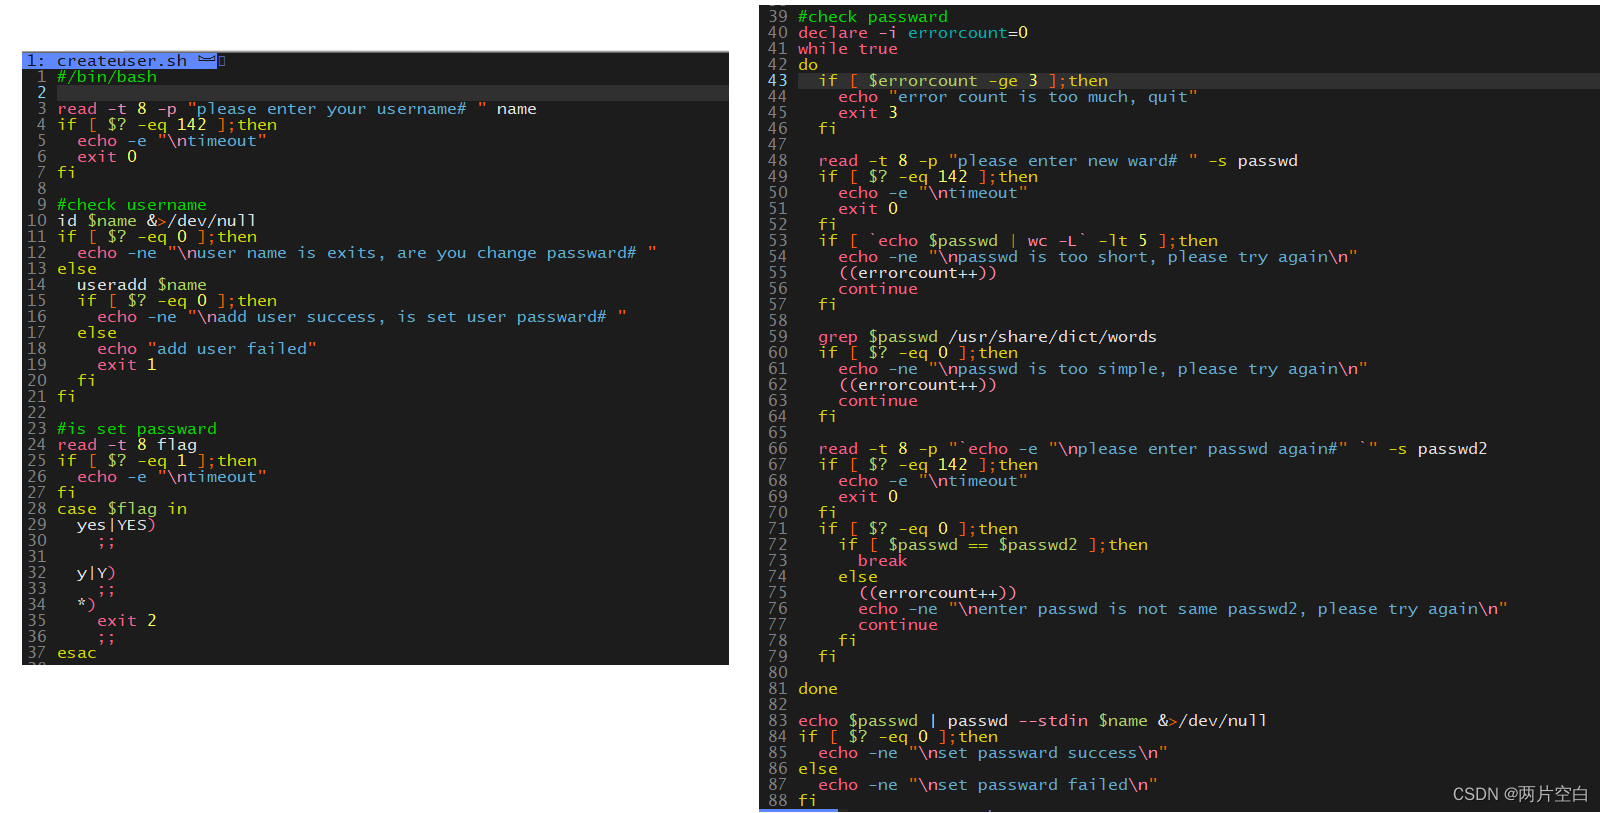Click the line 'id $name &>/dev/null'
The height and width of the screenshot is (813, 1603).
point(157,221)
